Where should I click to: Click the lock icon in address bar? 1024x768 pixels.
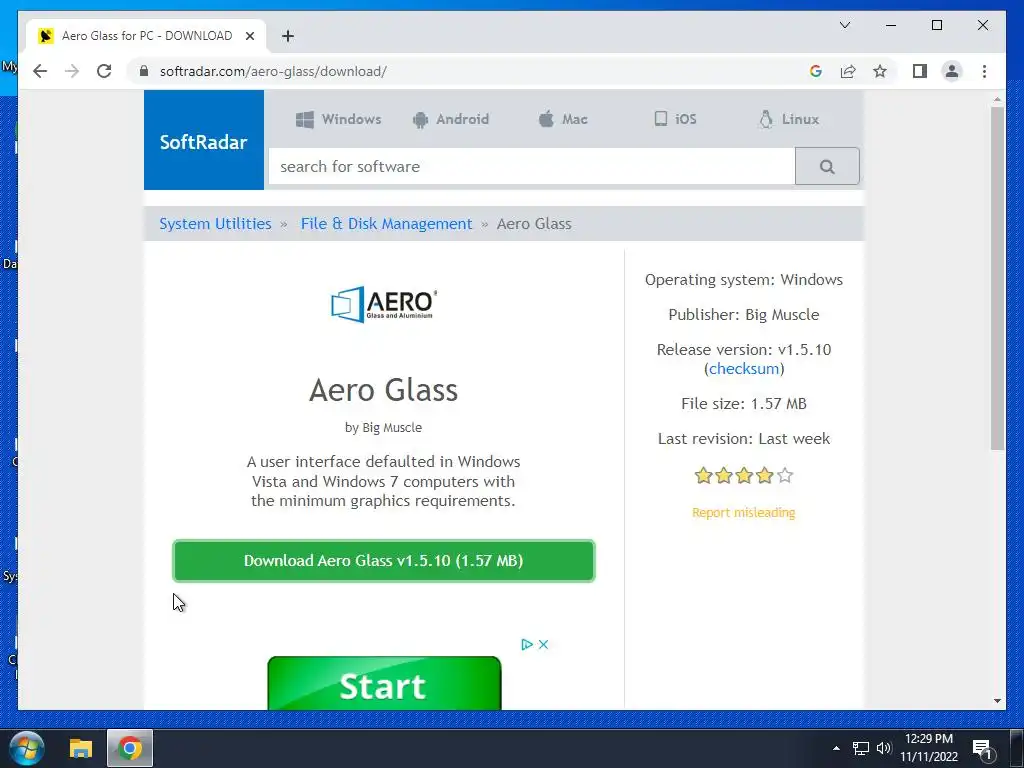(x=144, y=71)
